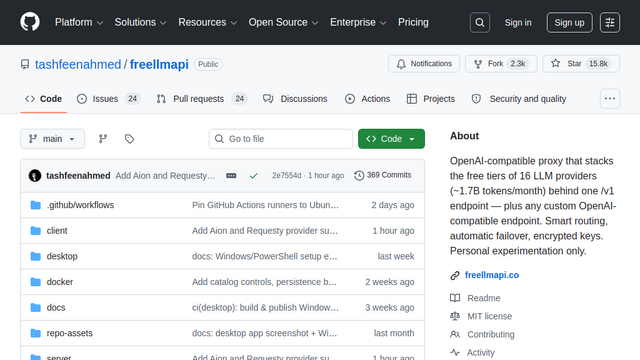Click tashfeenahmed avatar in commit row
Viewport: 640px width, 360px height.
[35, 176]
